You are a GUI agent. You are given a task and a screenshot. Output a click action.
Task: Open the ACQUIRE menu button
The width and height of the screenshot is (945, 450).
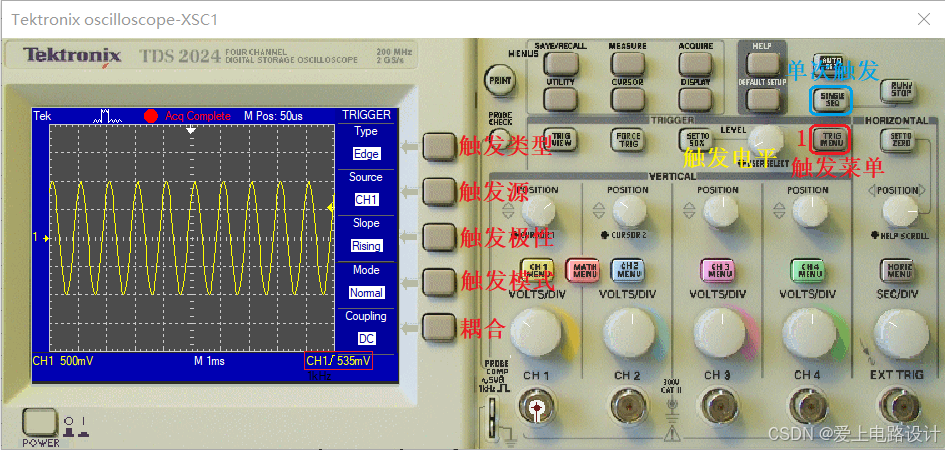point(695,63)
